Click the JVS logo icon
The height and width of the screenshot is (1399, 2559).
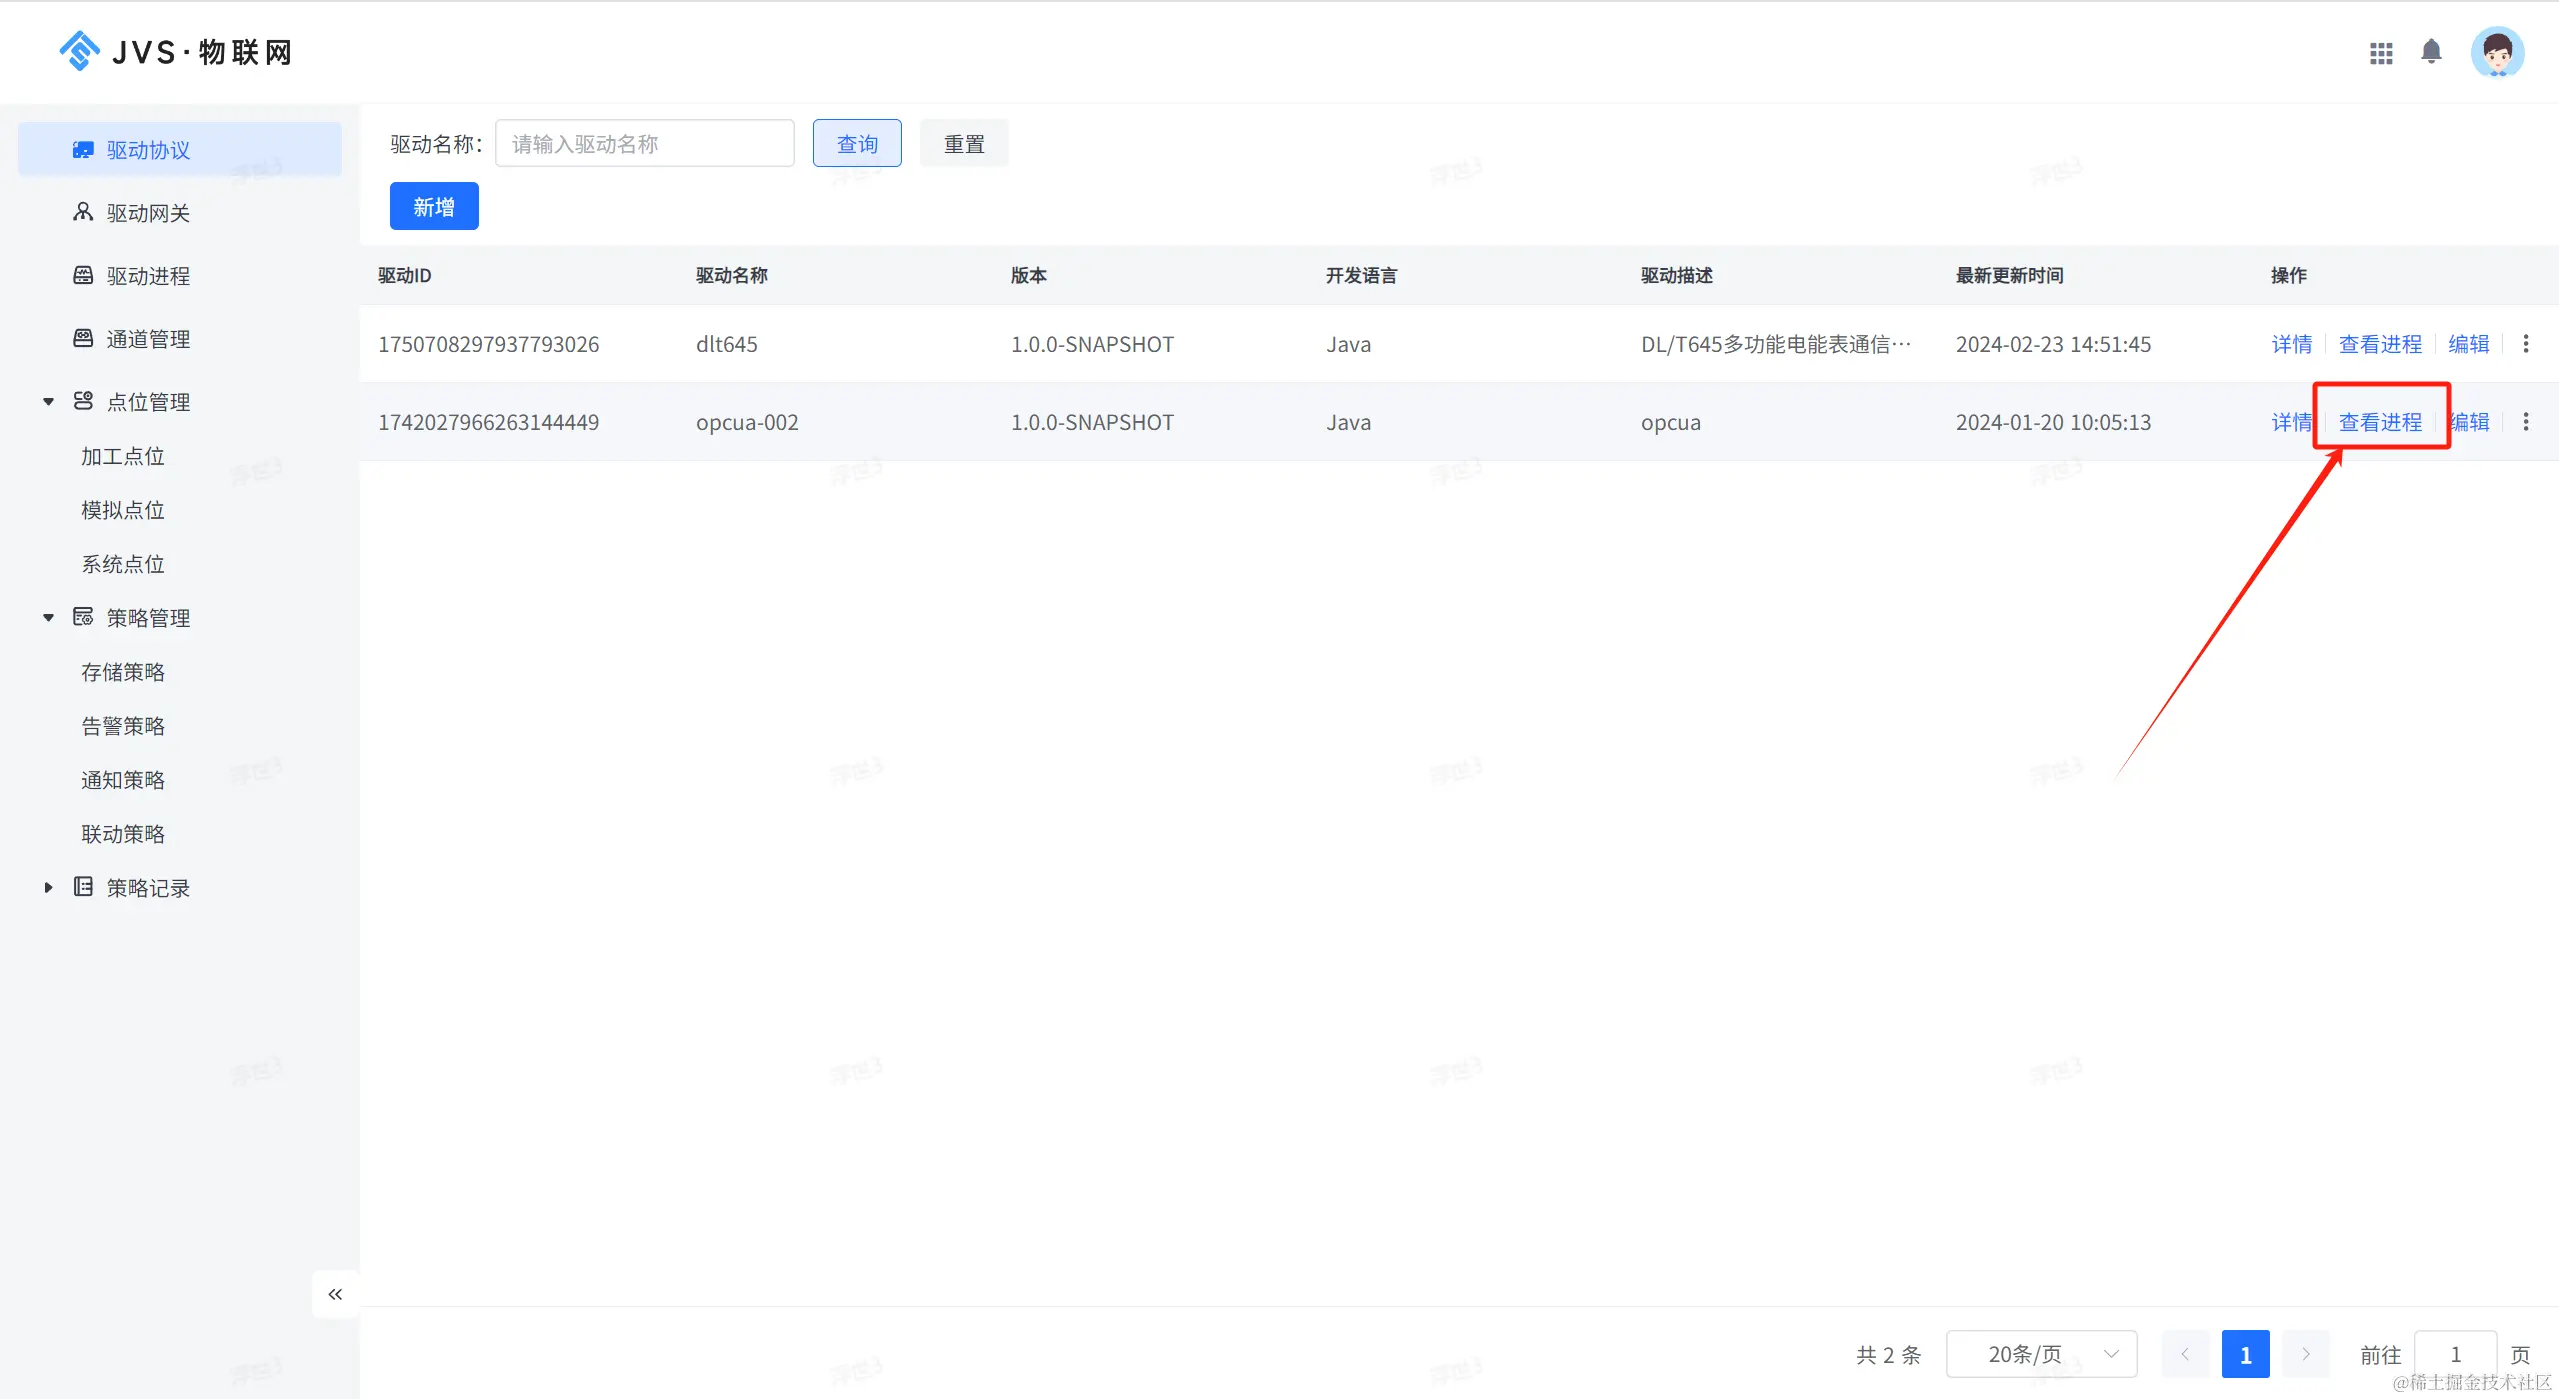79,51
